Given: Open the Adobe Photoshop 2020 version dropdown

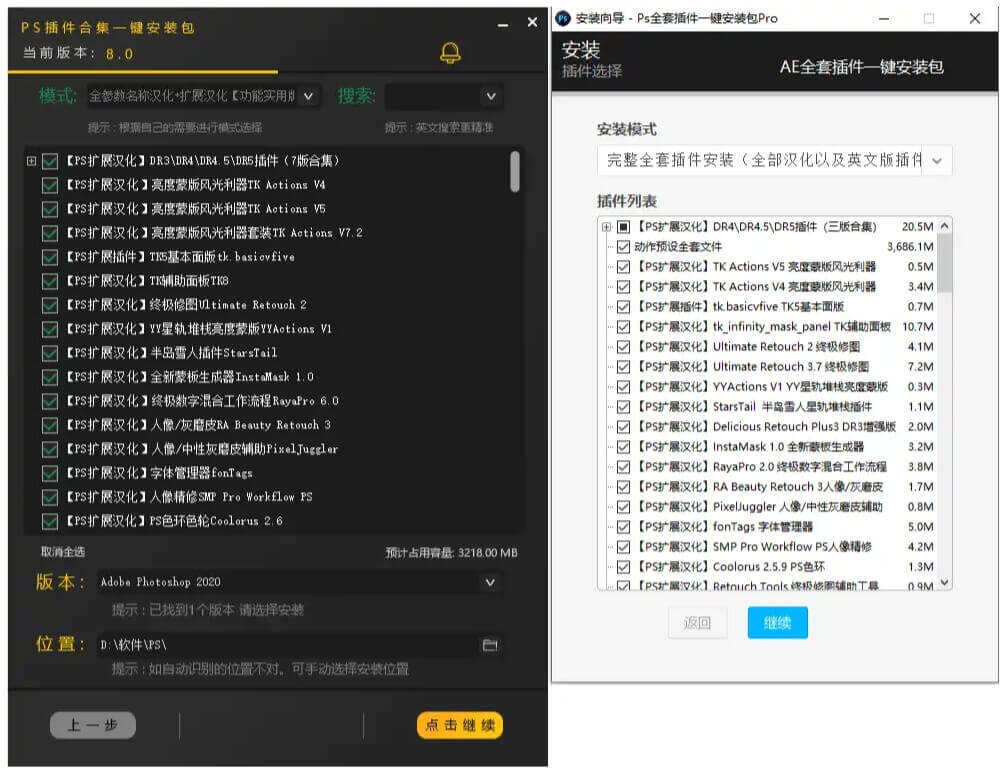Looking at the screenshot, I should click(490, 582).
